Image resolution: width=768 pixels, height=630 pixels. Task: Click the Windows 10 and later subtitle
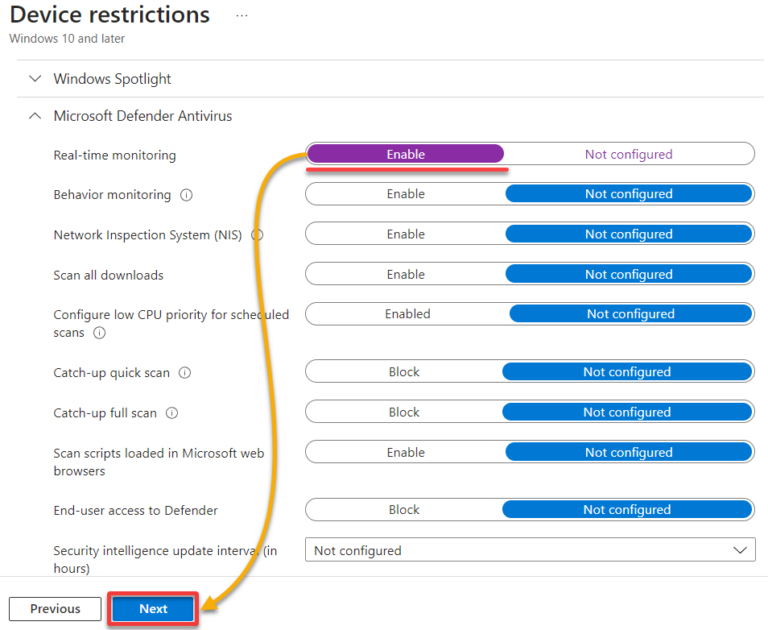[67, 39]
